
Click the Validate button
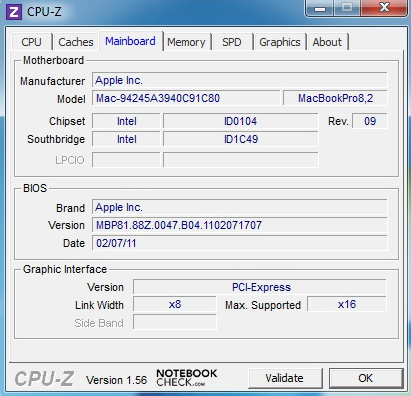pos(285,378)
